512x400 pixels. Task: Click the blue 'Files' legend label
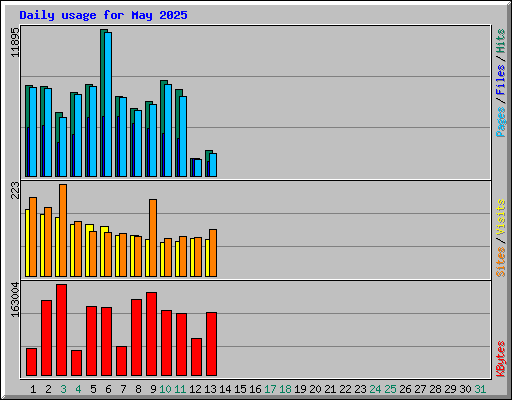pos(501,80)
